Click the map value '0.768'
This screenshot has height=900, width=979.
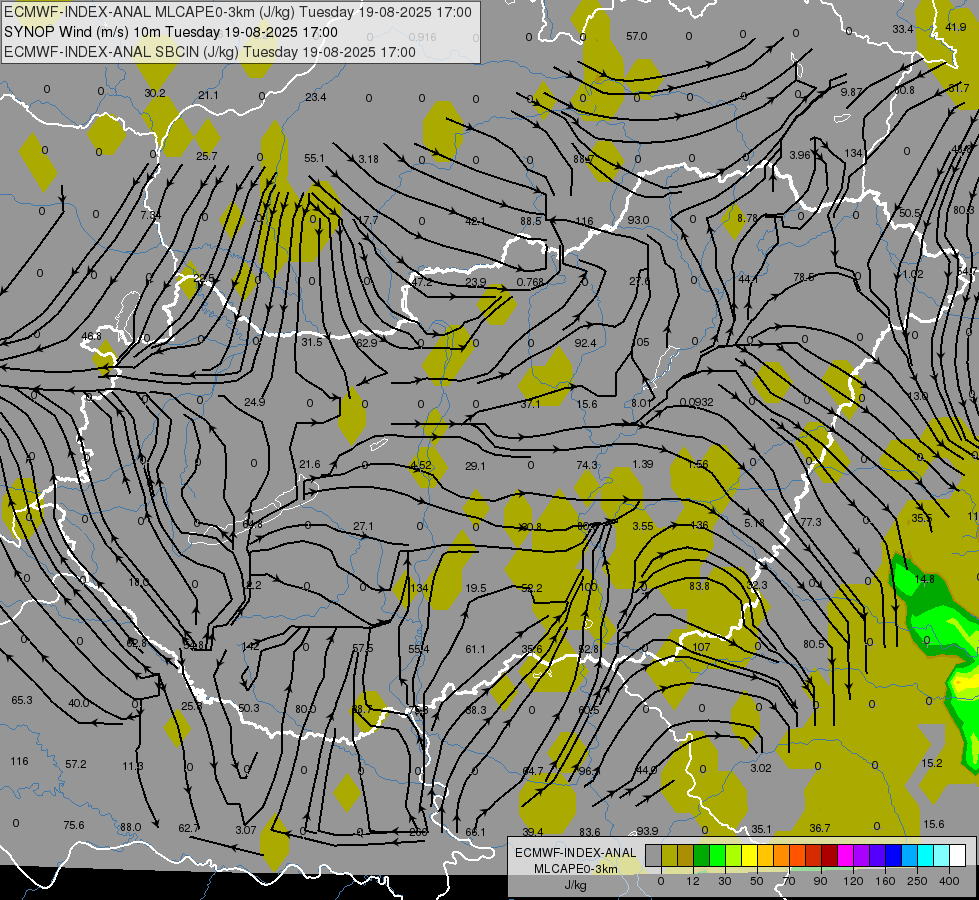pos(530,282)
